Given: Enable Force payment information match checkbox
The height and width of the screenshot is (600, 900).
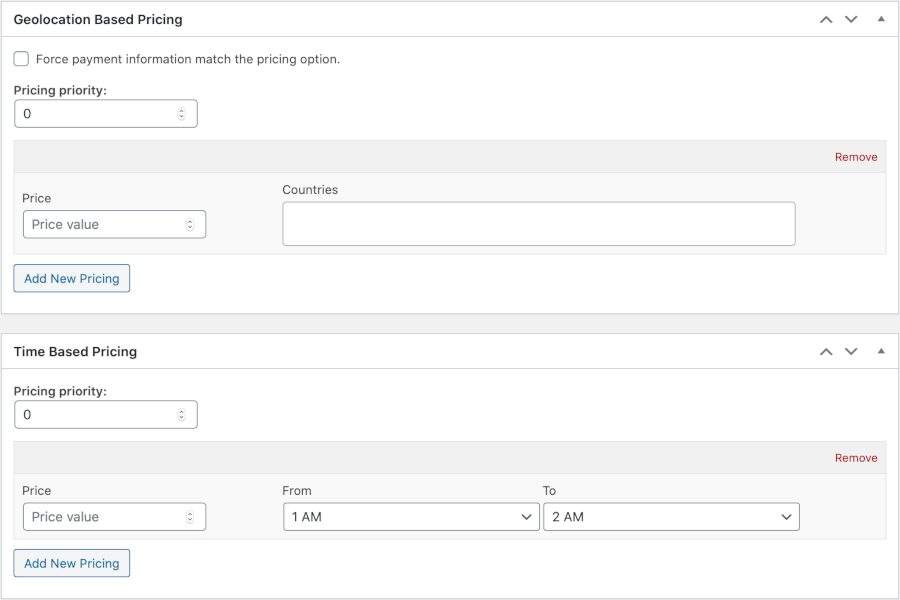Looking at the screenshot, I should click(x=21, y=59).
